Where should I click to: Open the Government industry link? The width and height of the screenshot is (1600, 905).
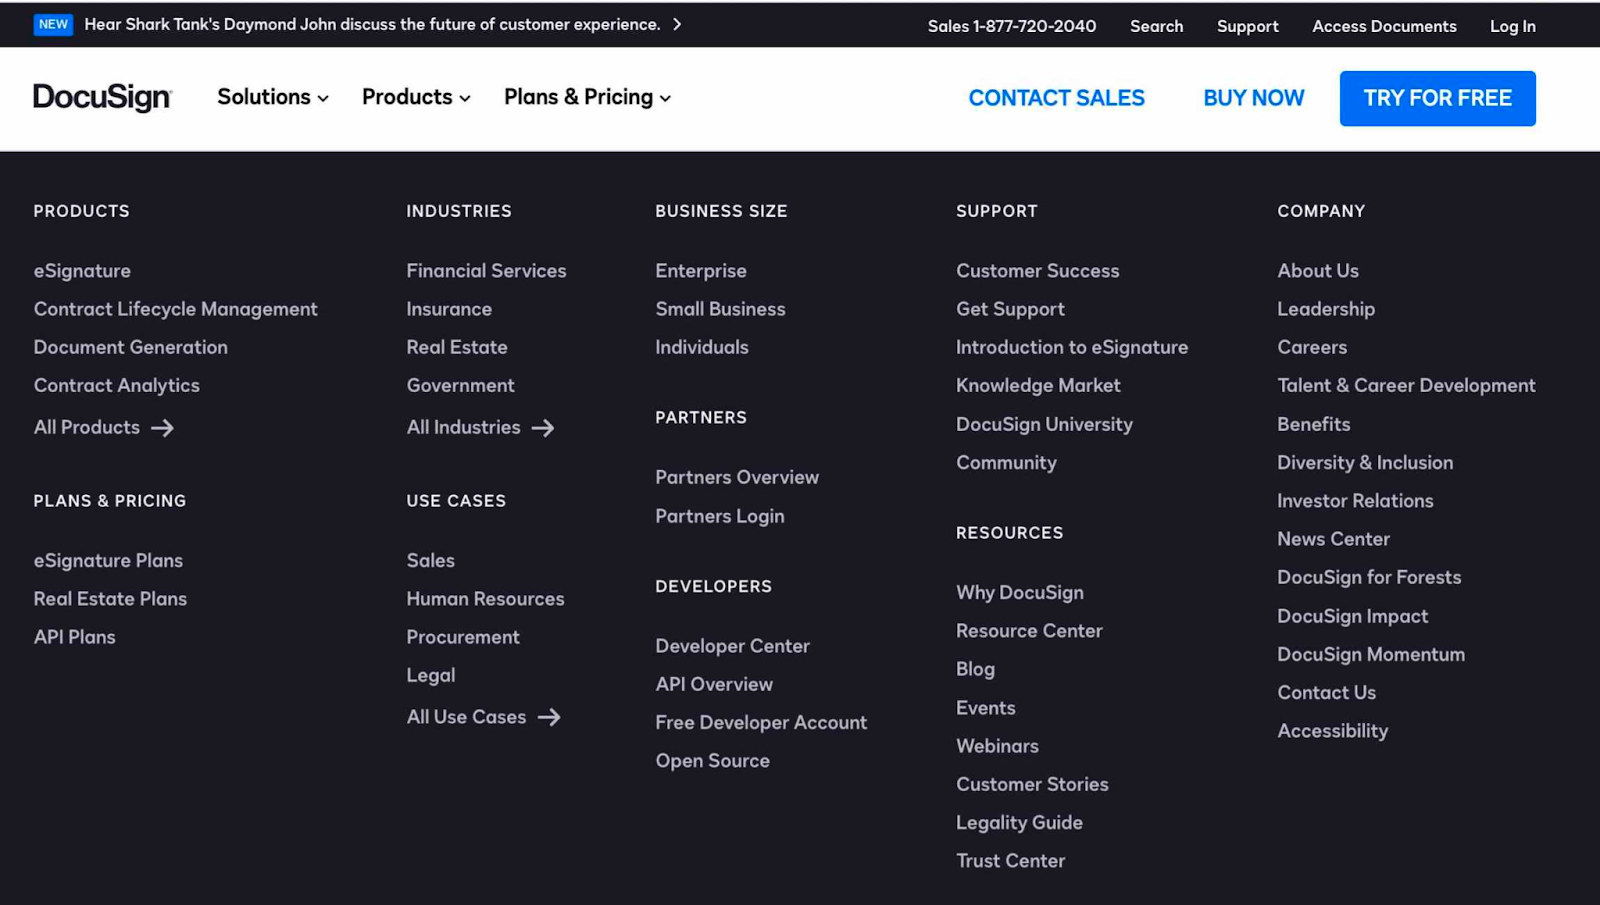coord(460,385)
